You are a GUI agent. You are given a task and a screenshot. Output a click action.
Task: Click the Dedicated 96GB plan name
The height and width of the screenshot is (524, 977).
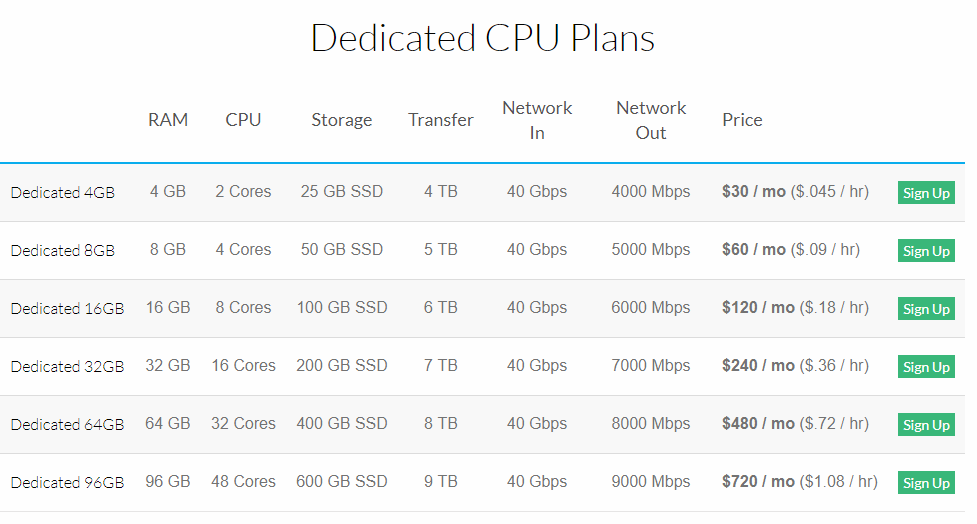coord(67,483)
